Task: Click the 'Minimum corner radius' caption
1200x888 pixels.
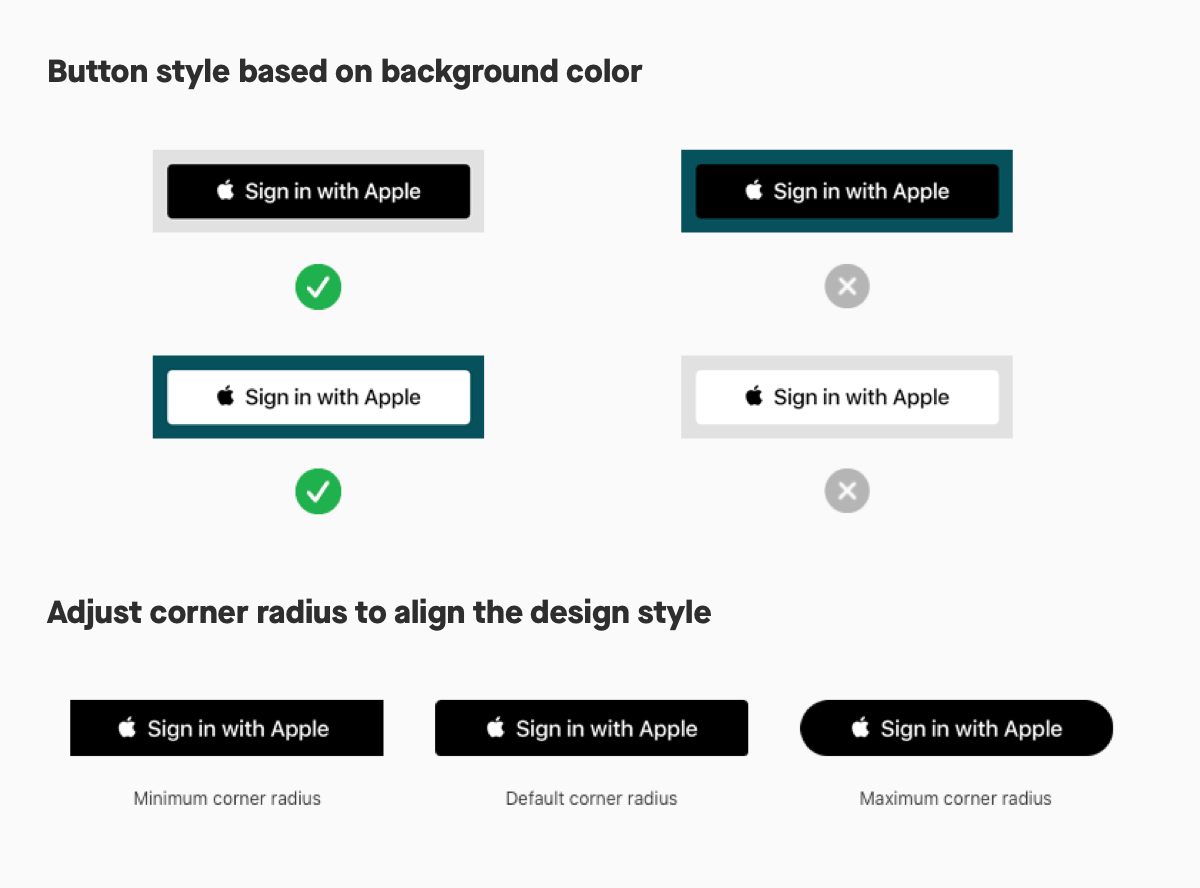Action: [227, 799]
